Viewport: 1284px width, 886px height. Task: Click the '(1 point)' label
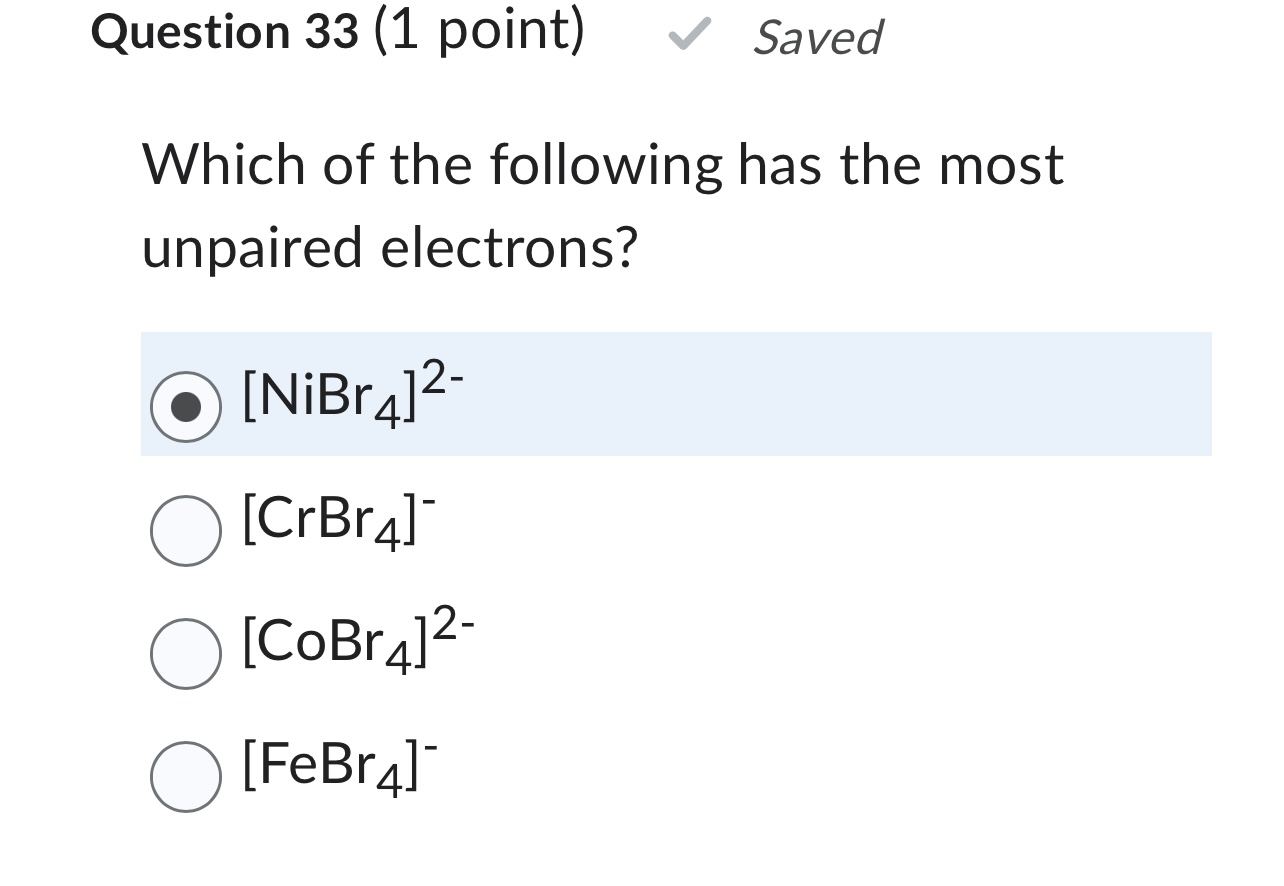[x=478, y=29]
